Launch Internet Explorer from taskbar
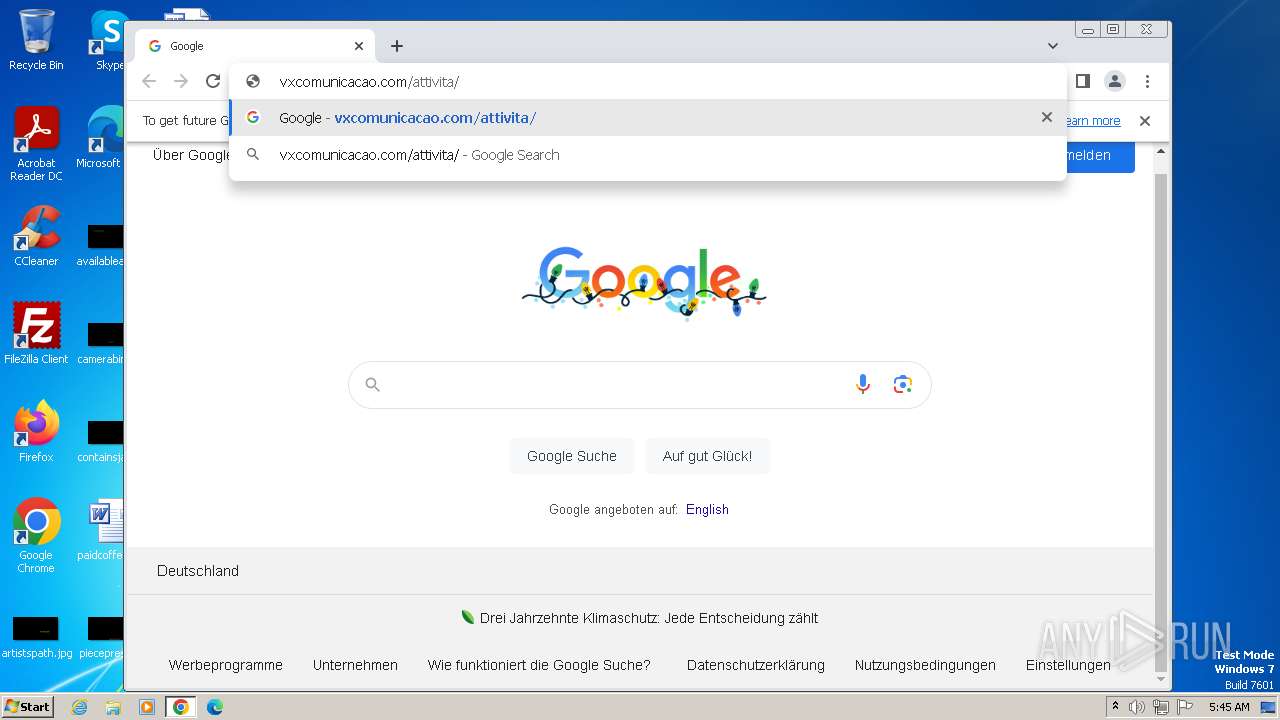Image resolution: width=1280 pixels, height=720 pixels. pos(79,707)
